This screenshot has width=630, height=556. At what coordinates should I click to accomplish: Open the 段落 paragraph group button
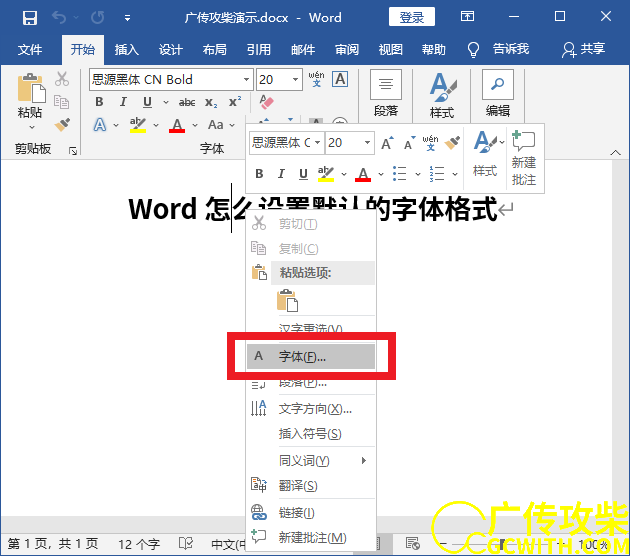386,94
